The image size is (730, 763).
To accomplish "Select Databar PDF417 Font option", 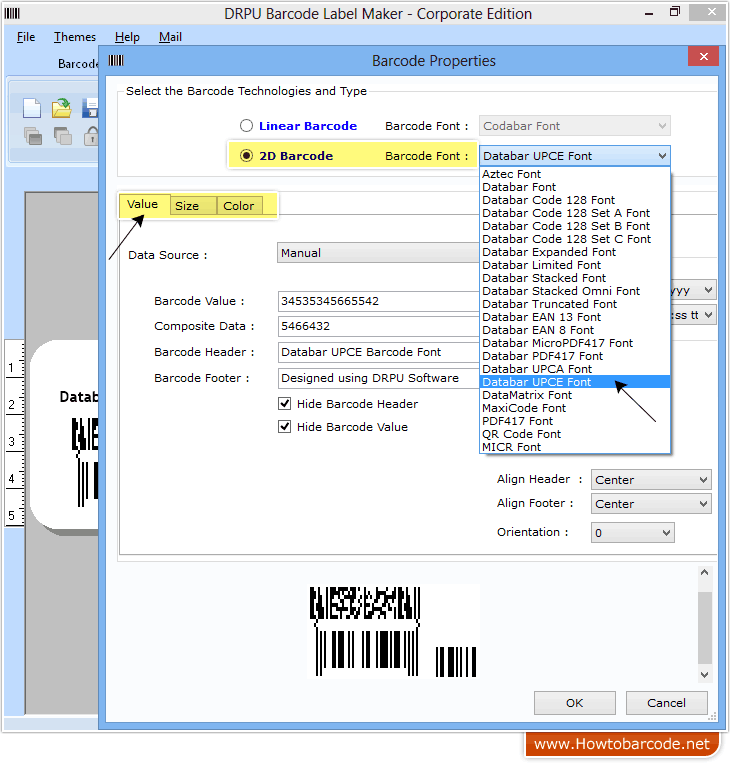I will [575, 356].
